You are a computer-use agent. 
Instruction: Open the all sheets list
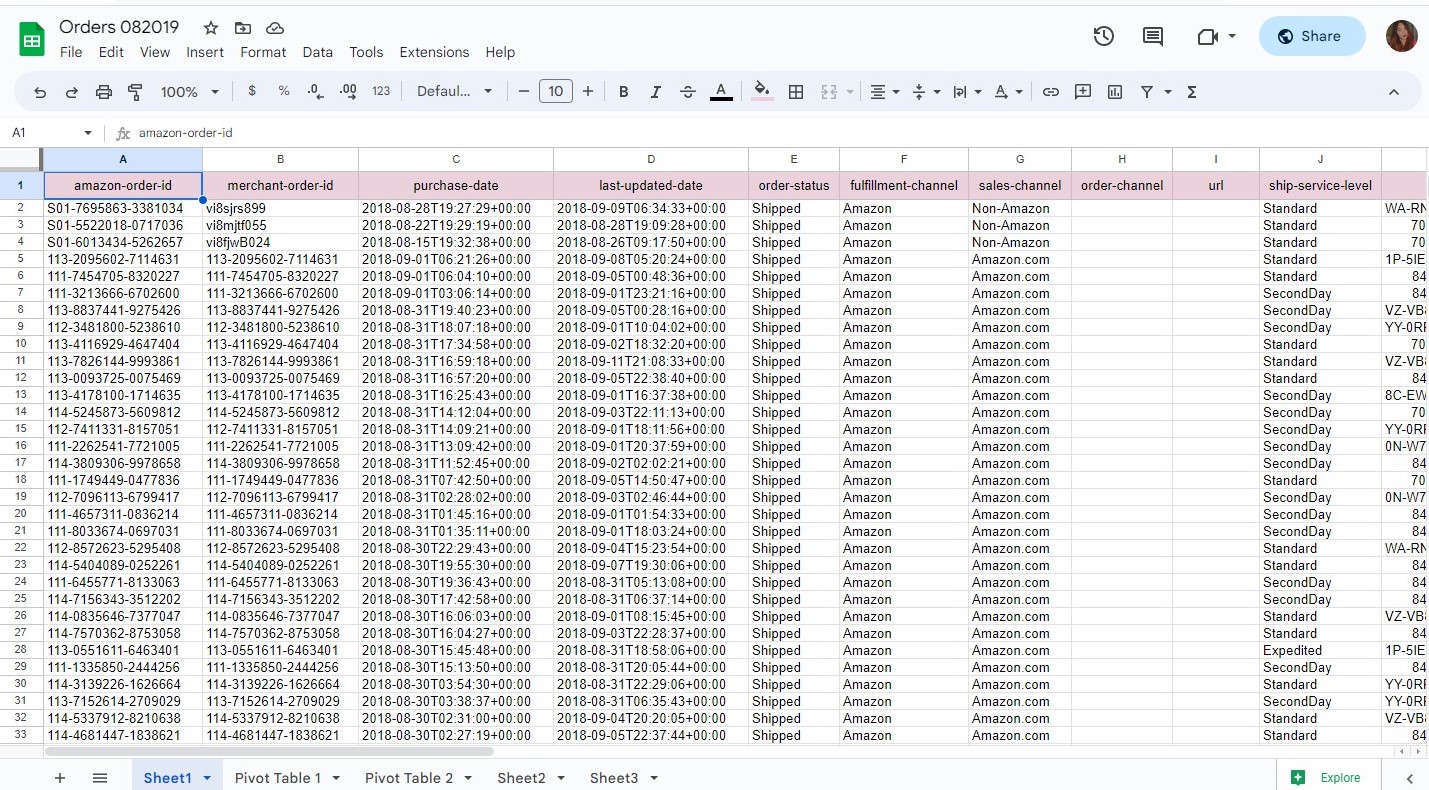(100, 778)
